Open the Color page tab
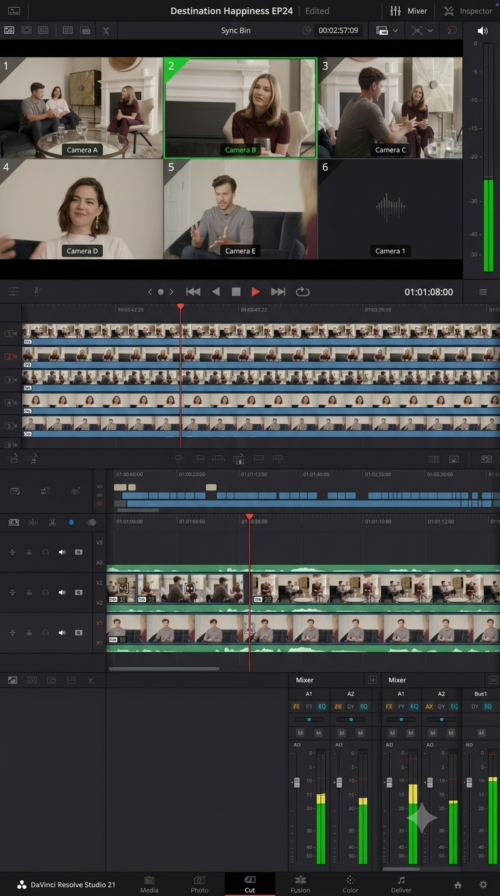 tap(350, 884)
